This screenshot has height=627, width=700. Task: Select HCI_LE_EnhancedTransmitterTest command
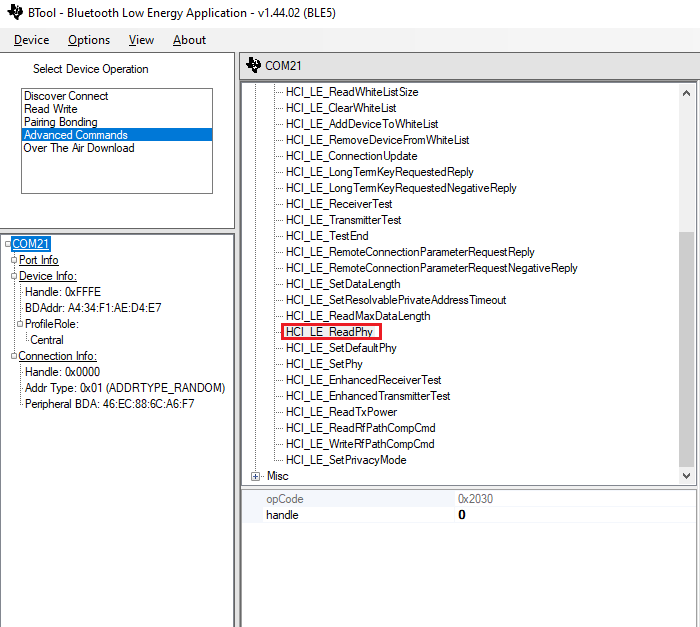[x=368, y=397]
